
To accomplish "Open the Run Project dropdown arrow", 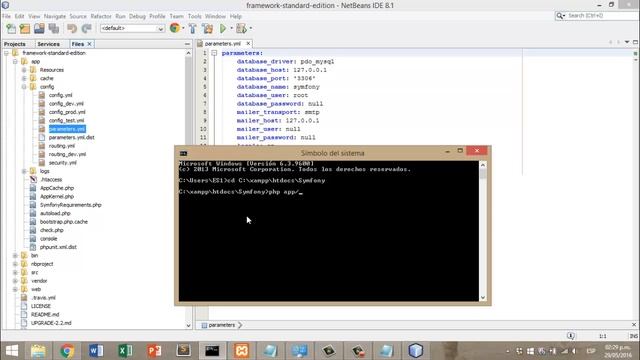I will 231,28.
